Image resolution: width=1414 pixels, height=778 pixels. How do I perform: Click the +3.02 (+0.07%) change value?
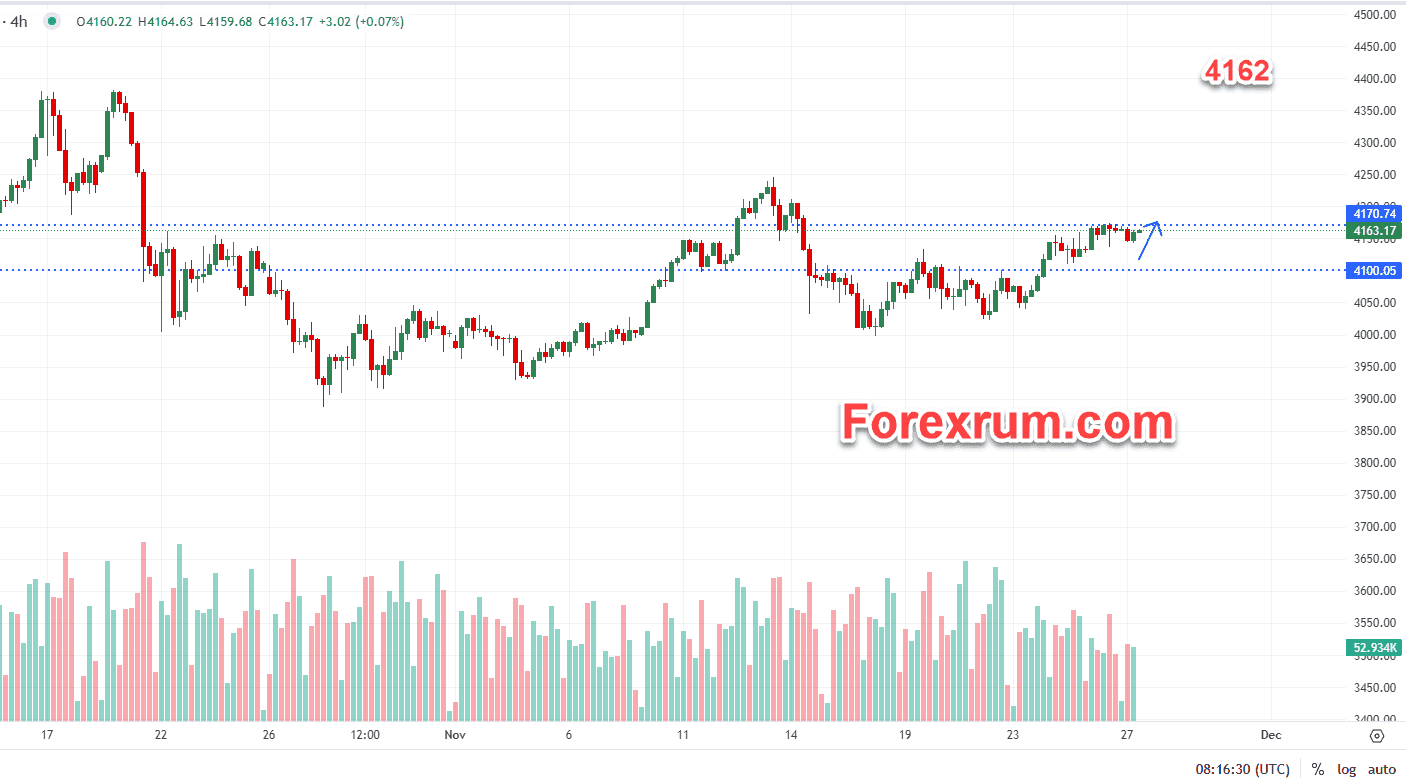(363, 21)
